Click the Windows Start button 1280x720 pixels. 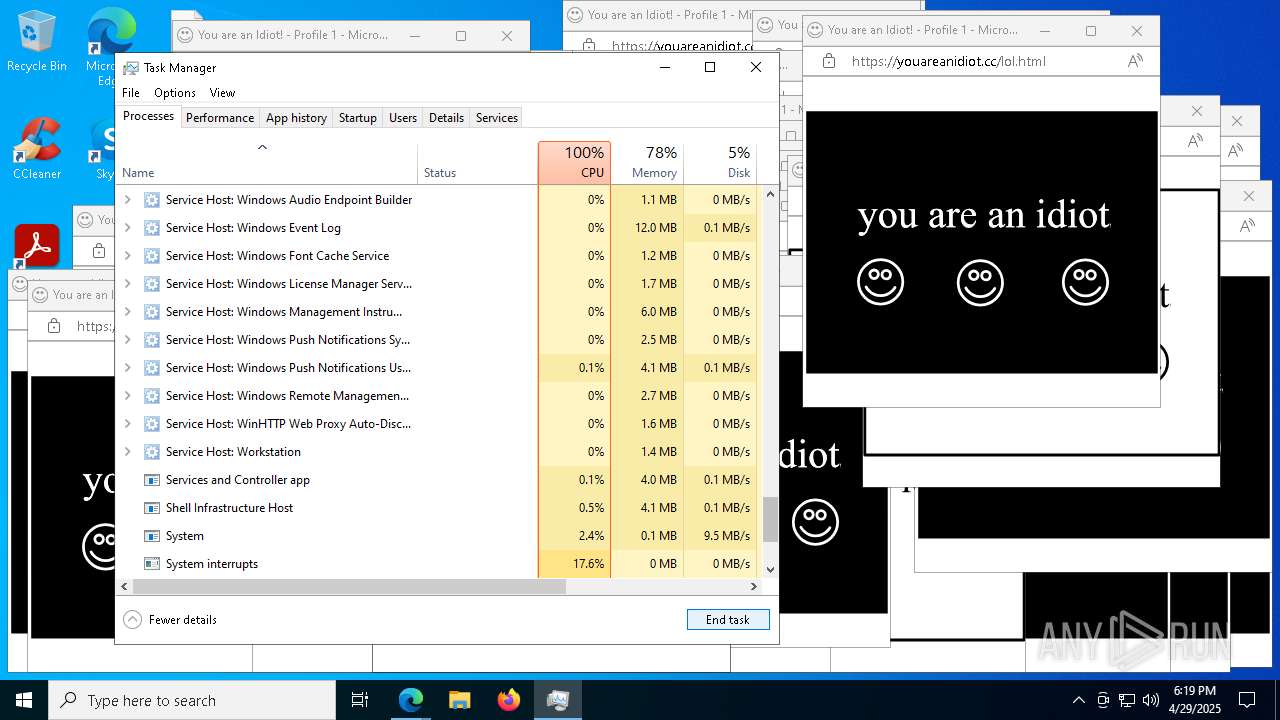click(x=24, y=700)
